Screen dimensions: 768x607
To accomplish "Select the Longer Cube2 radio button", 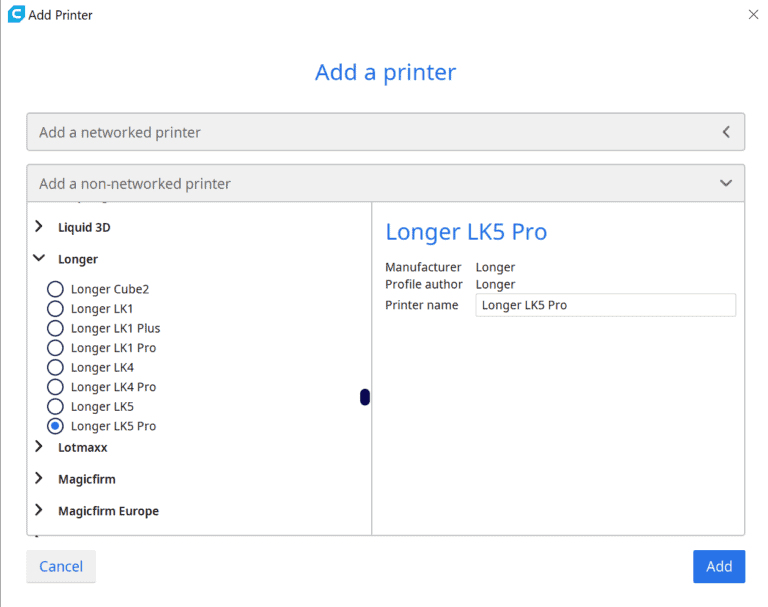I will click(x=55, y=289).
